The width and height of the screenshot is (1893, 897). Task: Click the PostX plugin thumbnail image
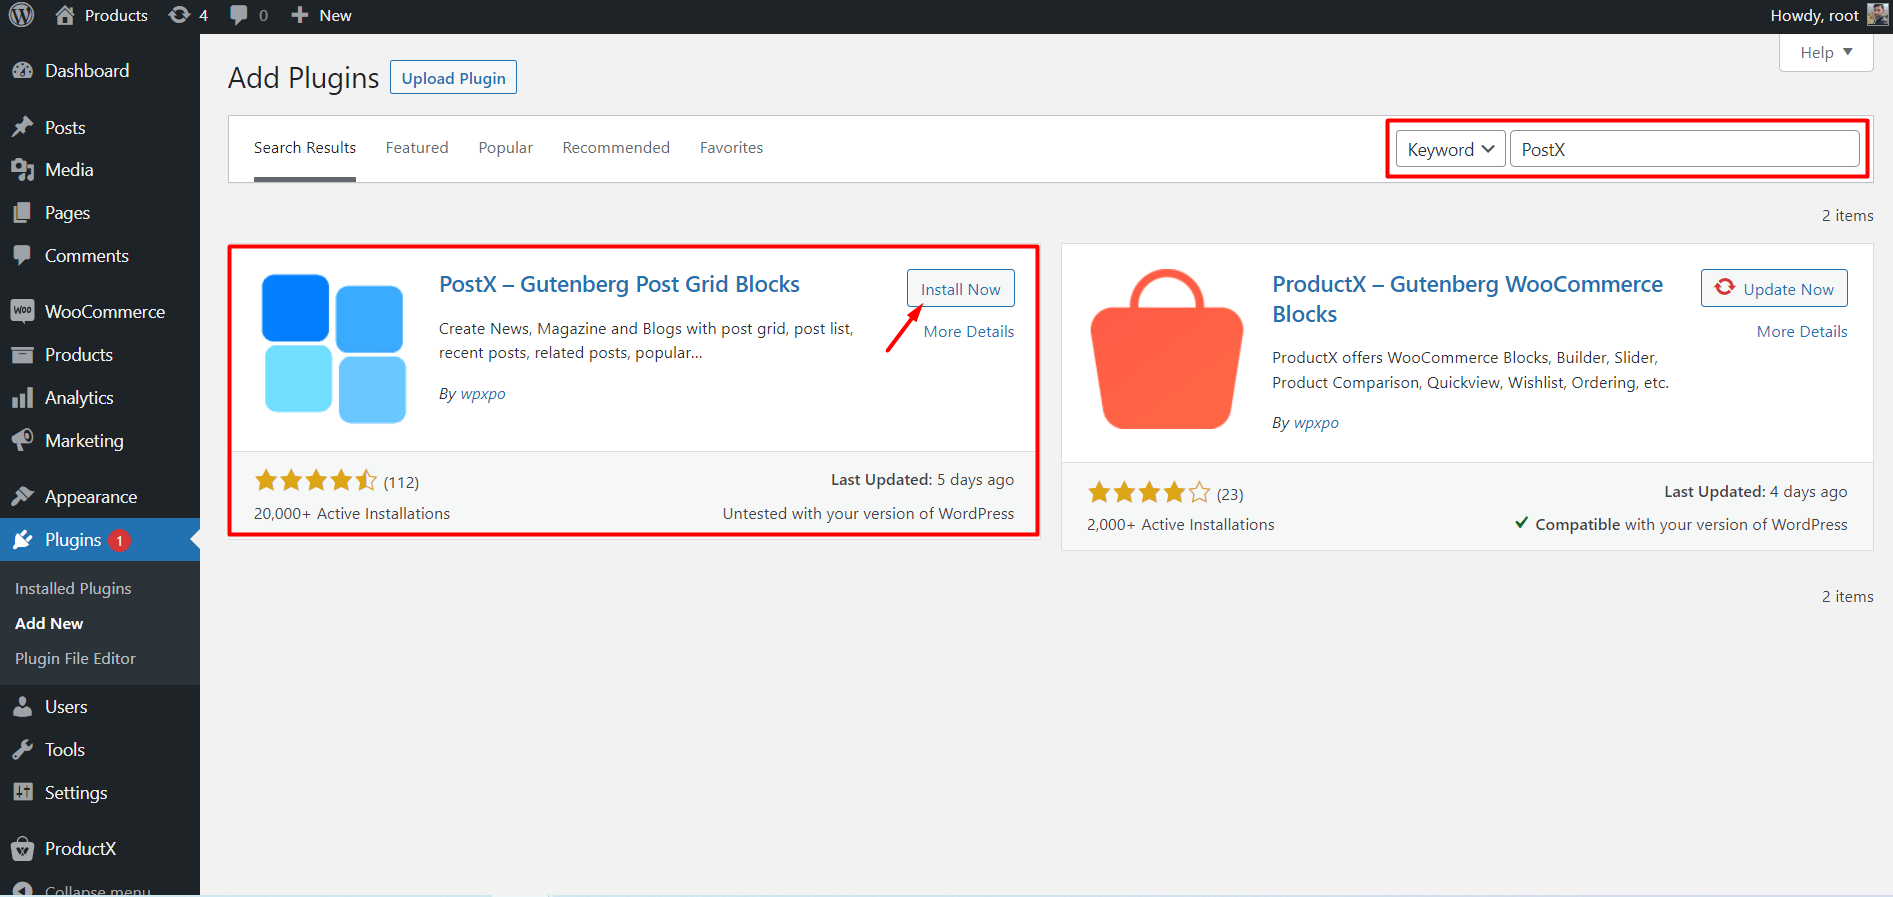(x=334, y=348)
